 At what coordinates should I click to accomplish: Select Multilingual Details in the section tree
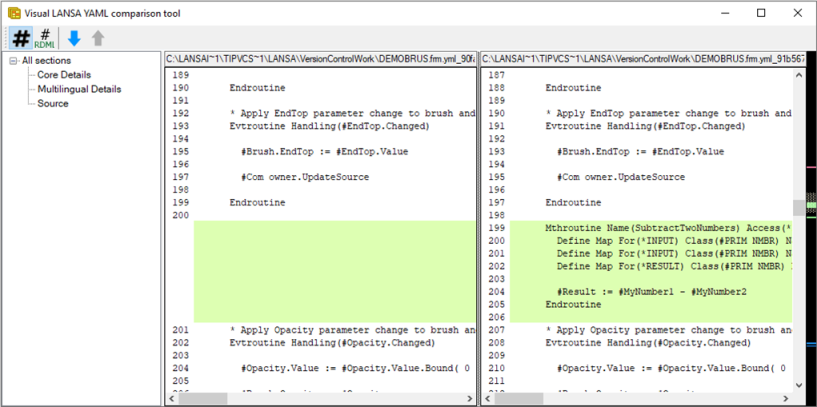[x=79, y=89]
